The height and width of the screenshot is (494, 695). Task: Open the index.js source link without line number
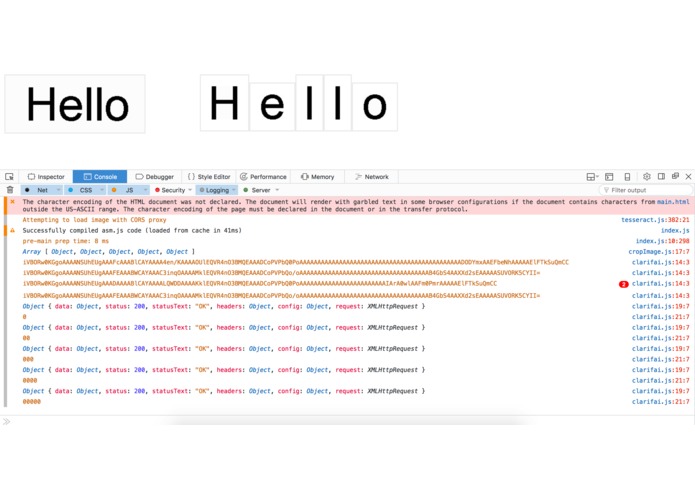(x=675, y=230)
